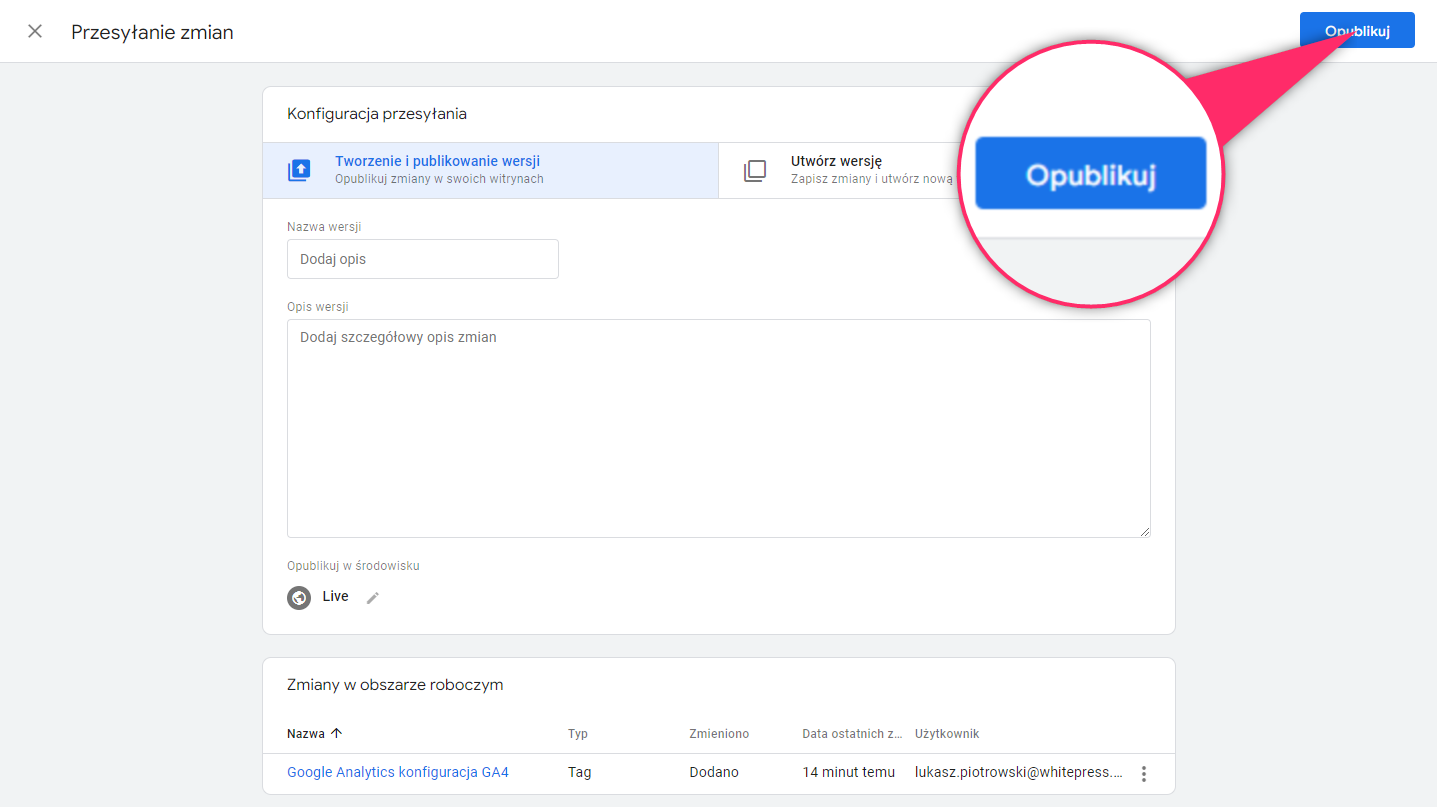The height and width of the screenshot is (807, 1437).
Task: Click the Użytkownik column header
Action: [x=947, y=733]
